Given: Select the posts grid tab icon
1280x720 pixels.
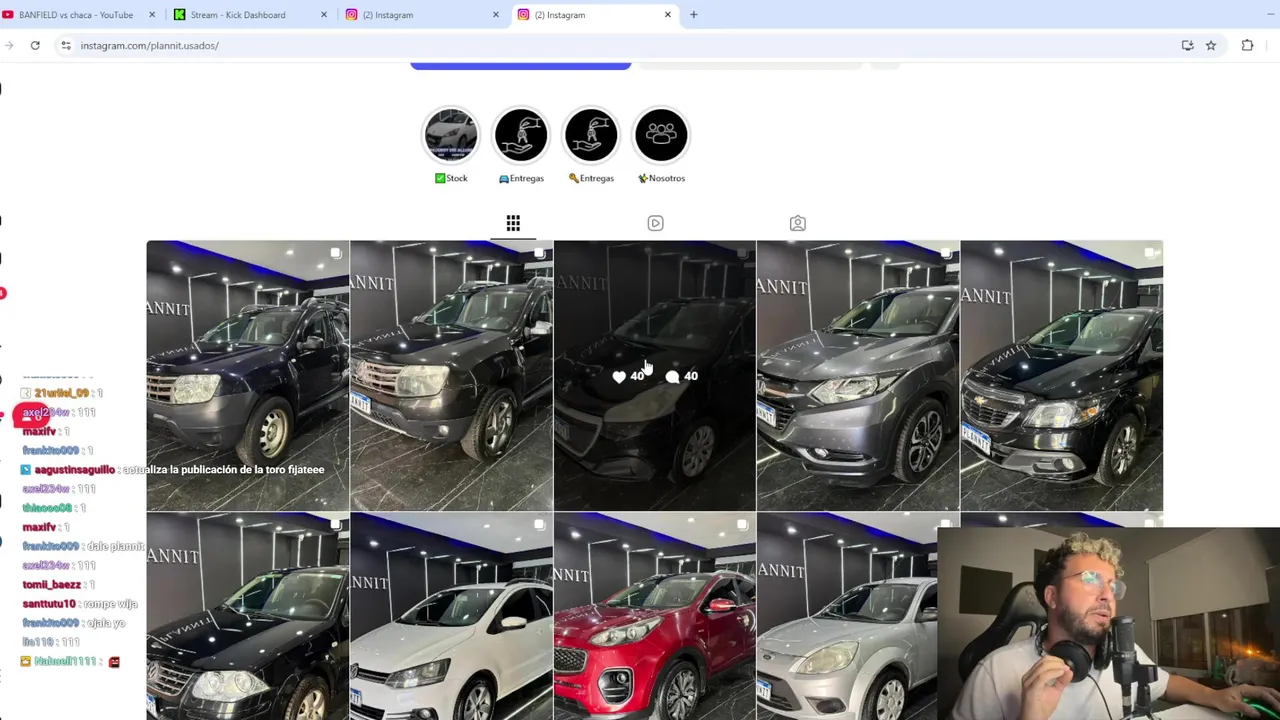Looking at the screenshot, I should 513,223.
